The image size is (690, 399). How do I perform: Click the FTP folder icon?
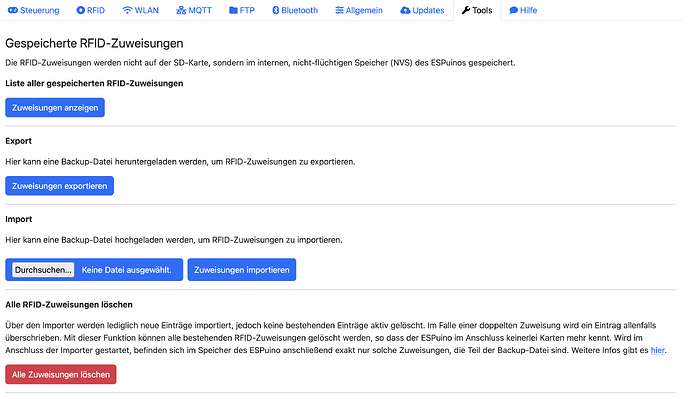click(233, 10)
